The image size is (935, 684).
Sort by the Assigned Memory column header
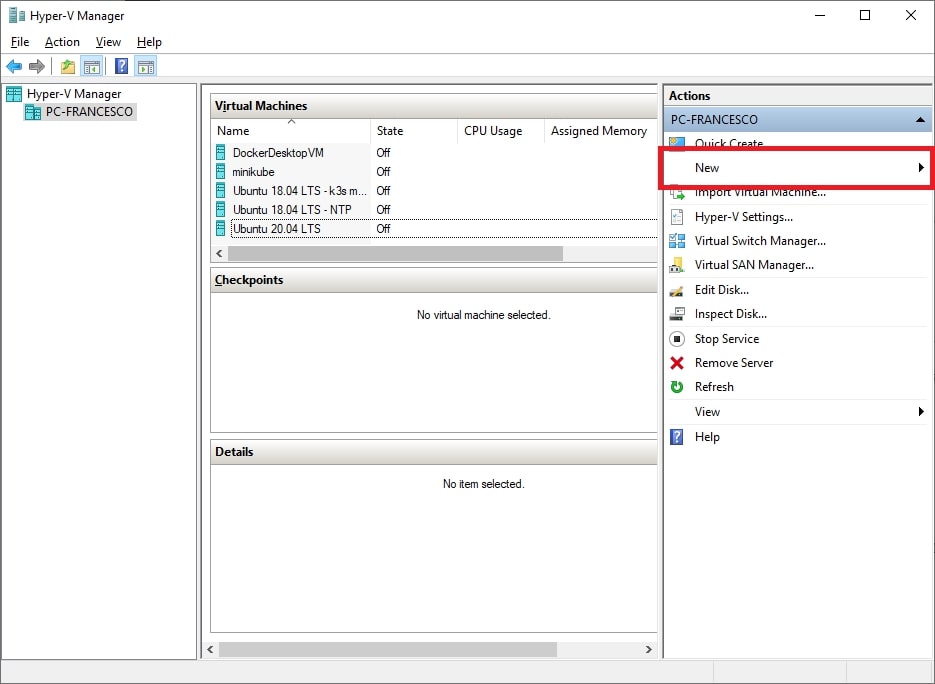click(601, 131)
